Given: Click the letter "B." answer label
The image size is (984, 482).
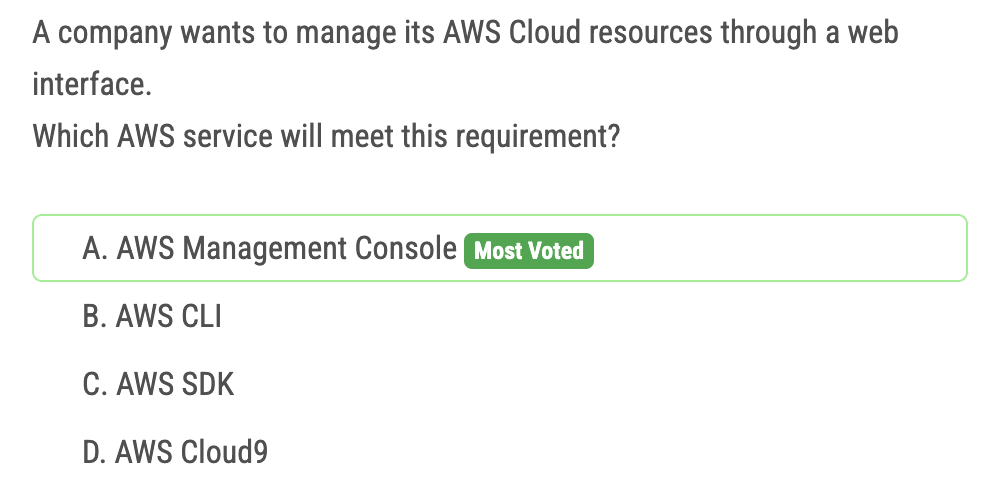Looking at the screenshot, I should pos(95,316).
